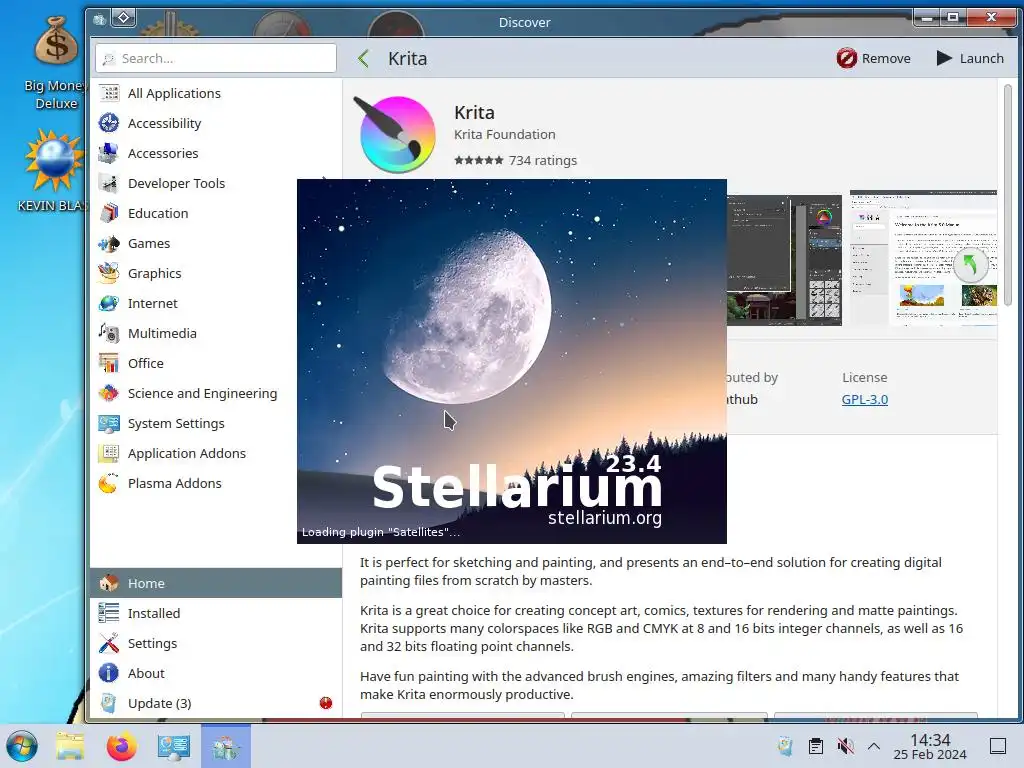
Task: Click the muted volume tray icon
Action: (x=845, y=746)
